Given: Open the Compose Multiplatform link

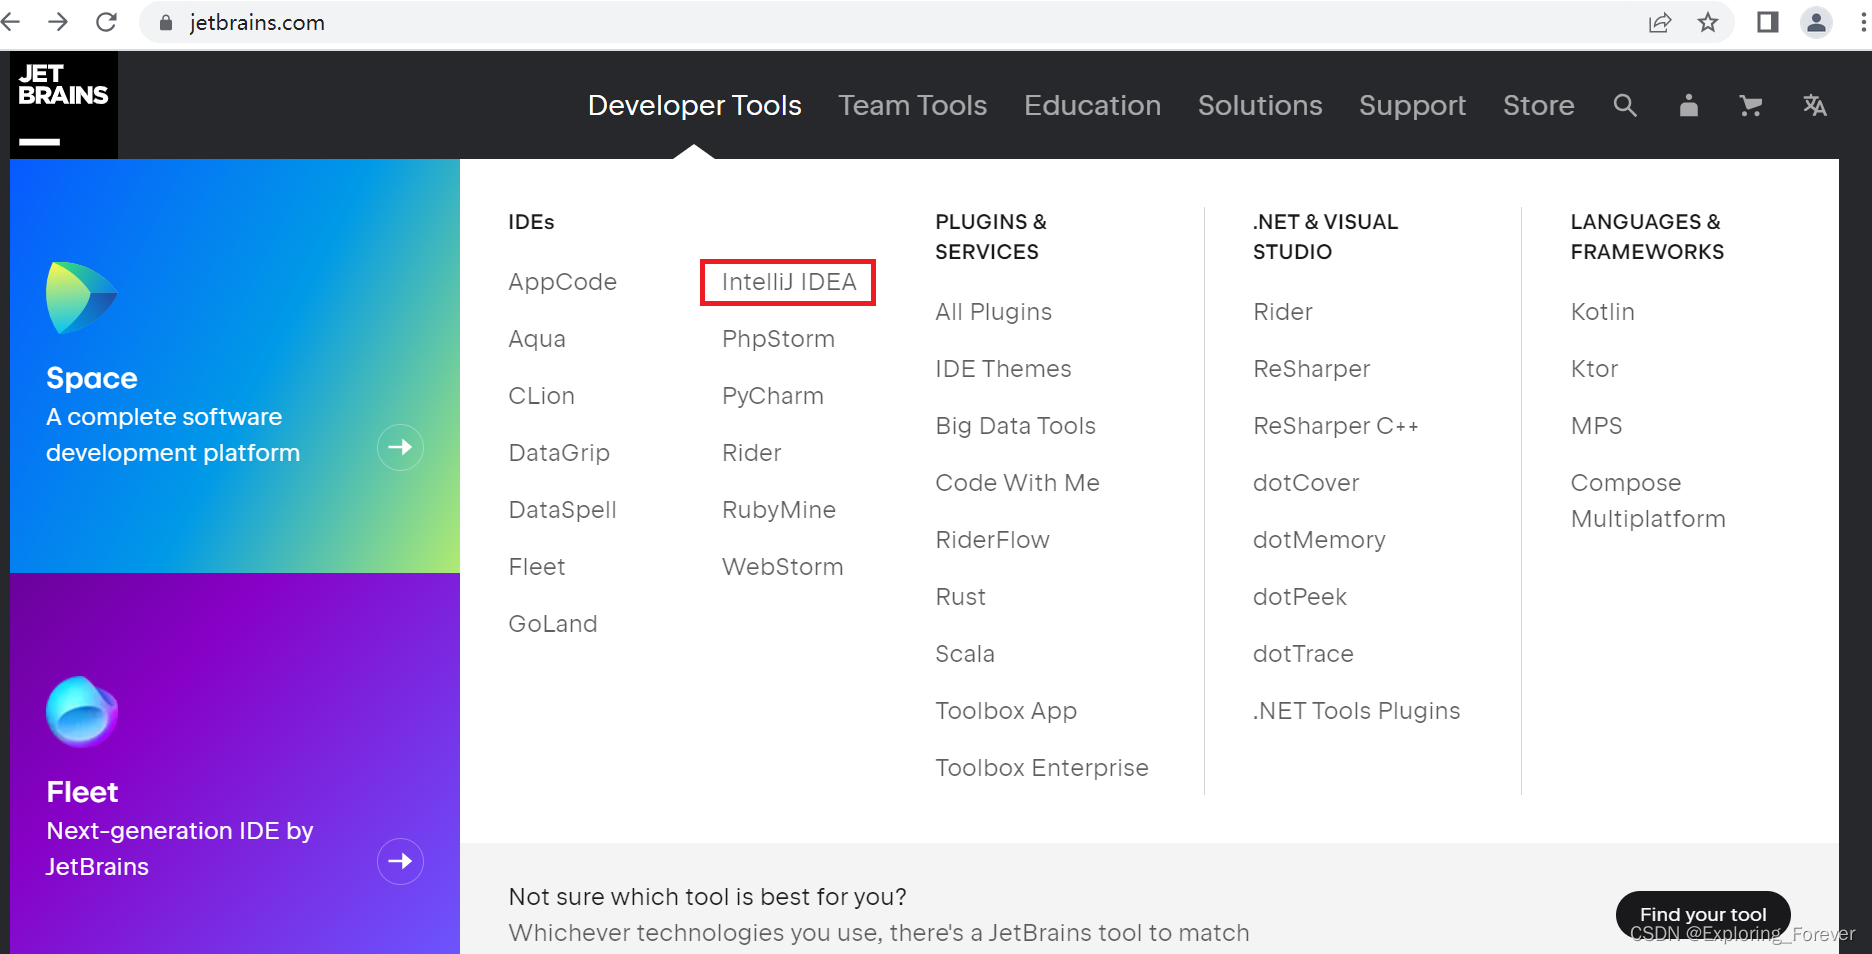Looking at the screenshot, I should [1648, 501].
